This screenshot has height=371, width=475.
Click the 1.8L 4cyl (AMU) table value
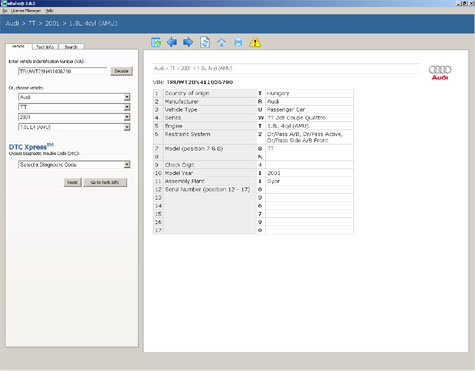(x=288, y=126)
